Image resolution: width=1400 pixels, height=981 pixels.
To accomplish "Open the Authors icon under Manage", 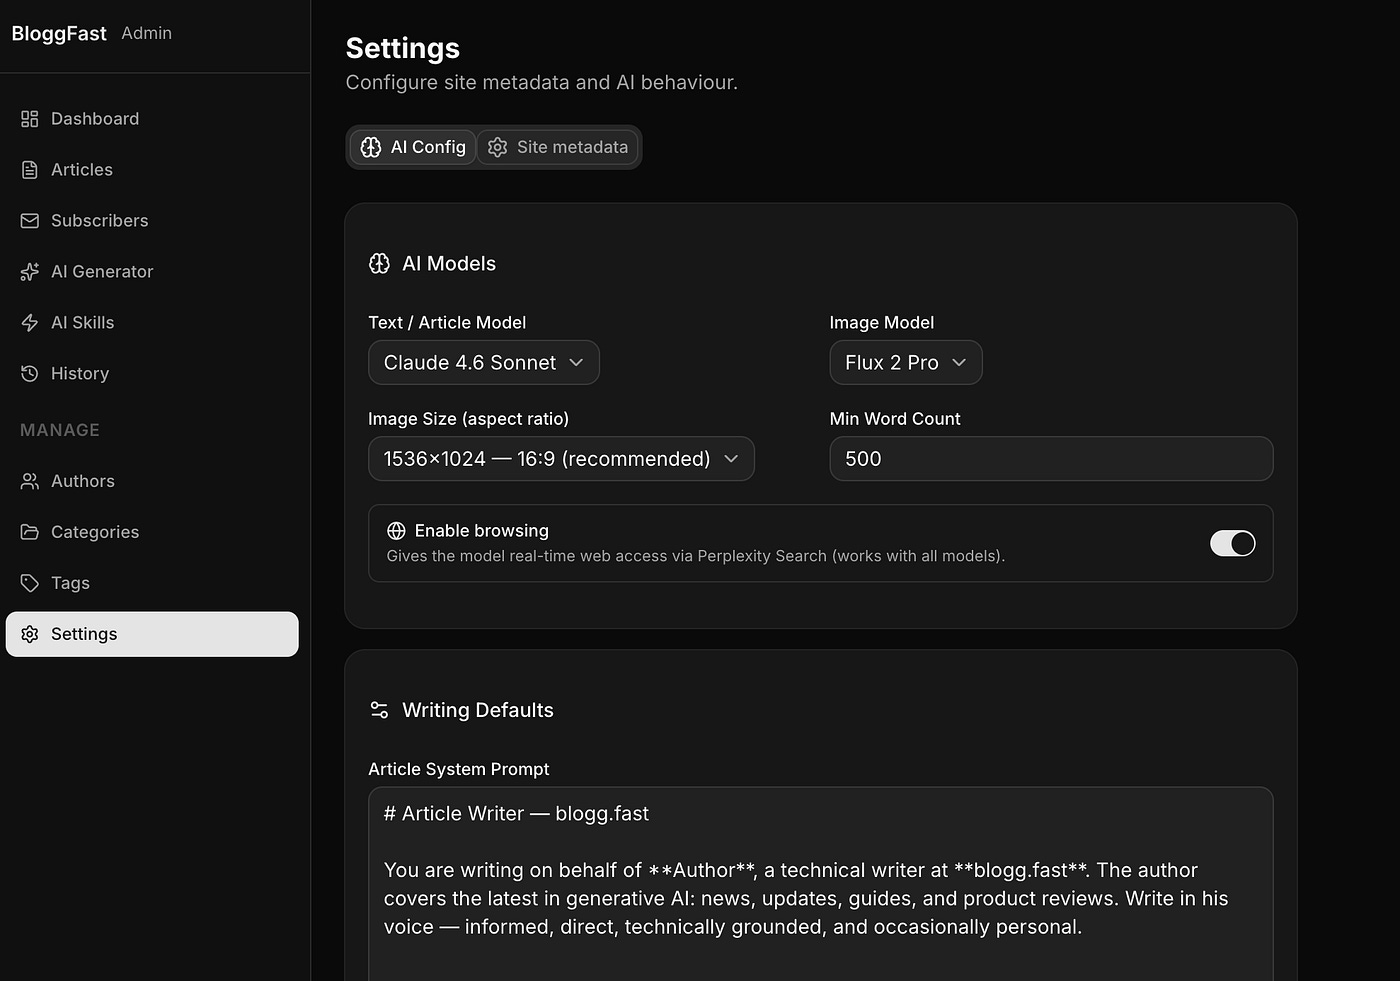I will (30, 481).
